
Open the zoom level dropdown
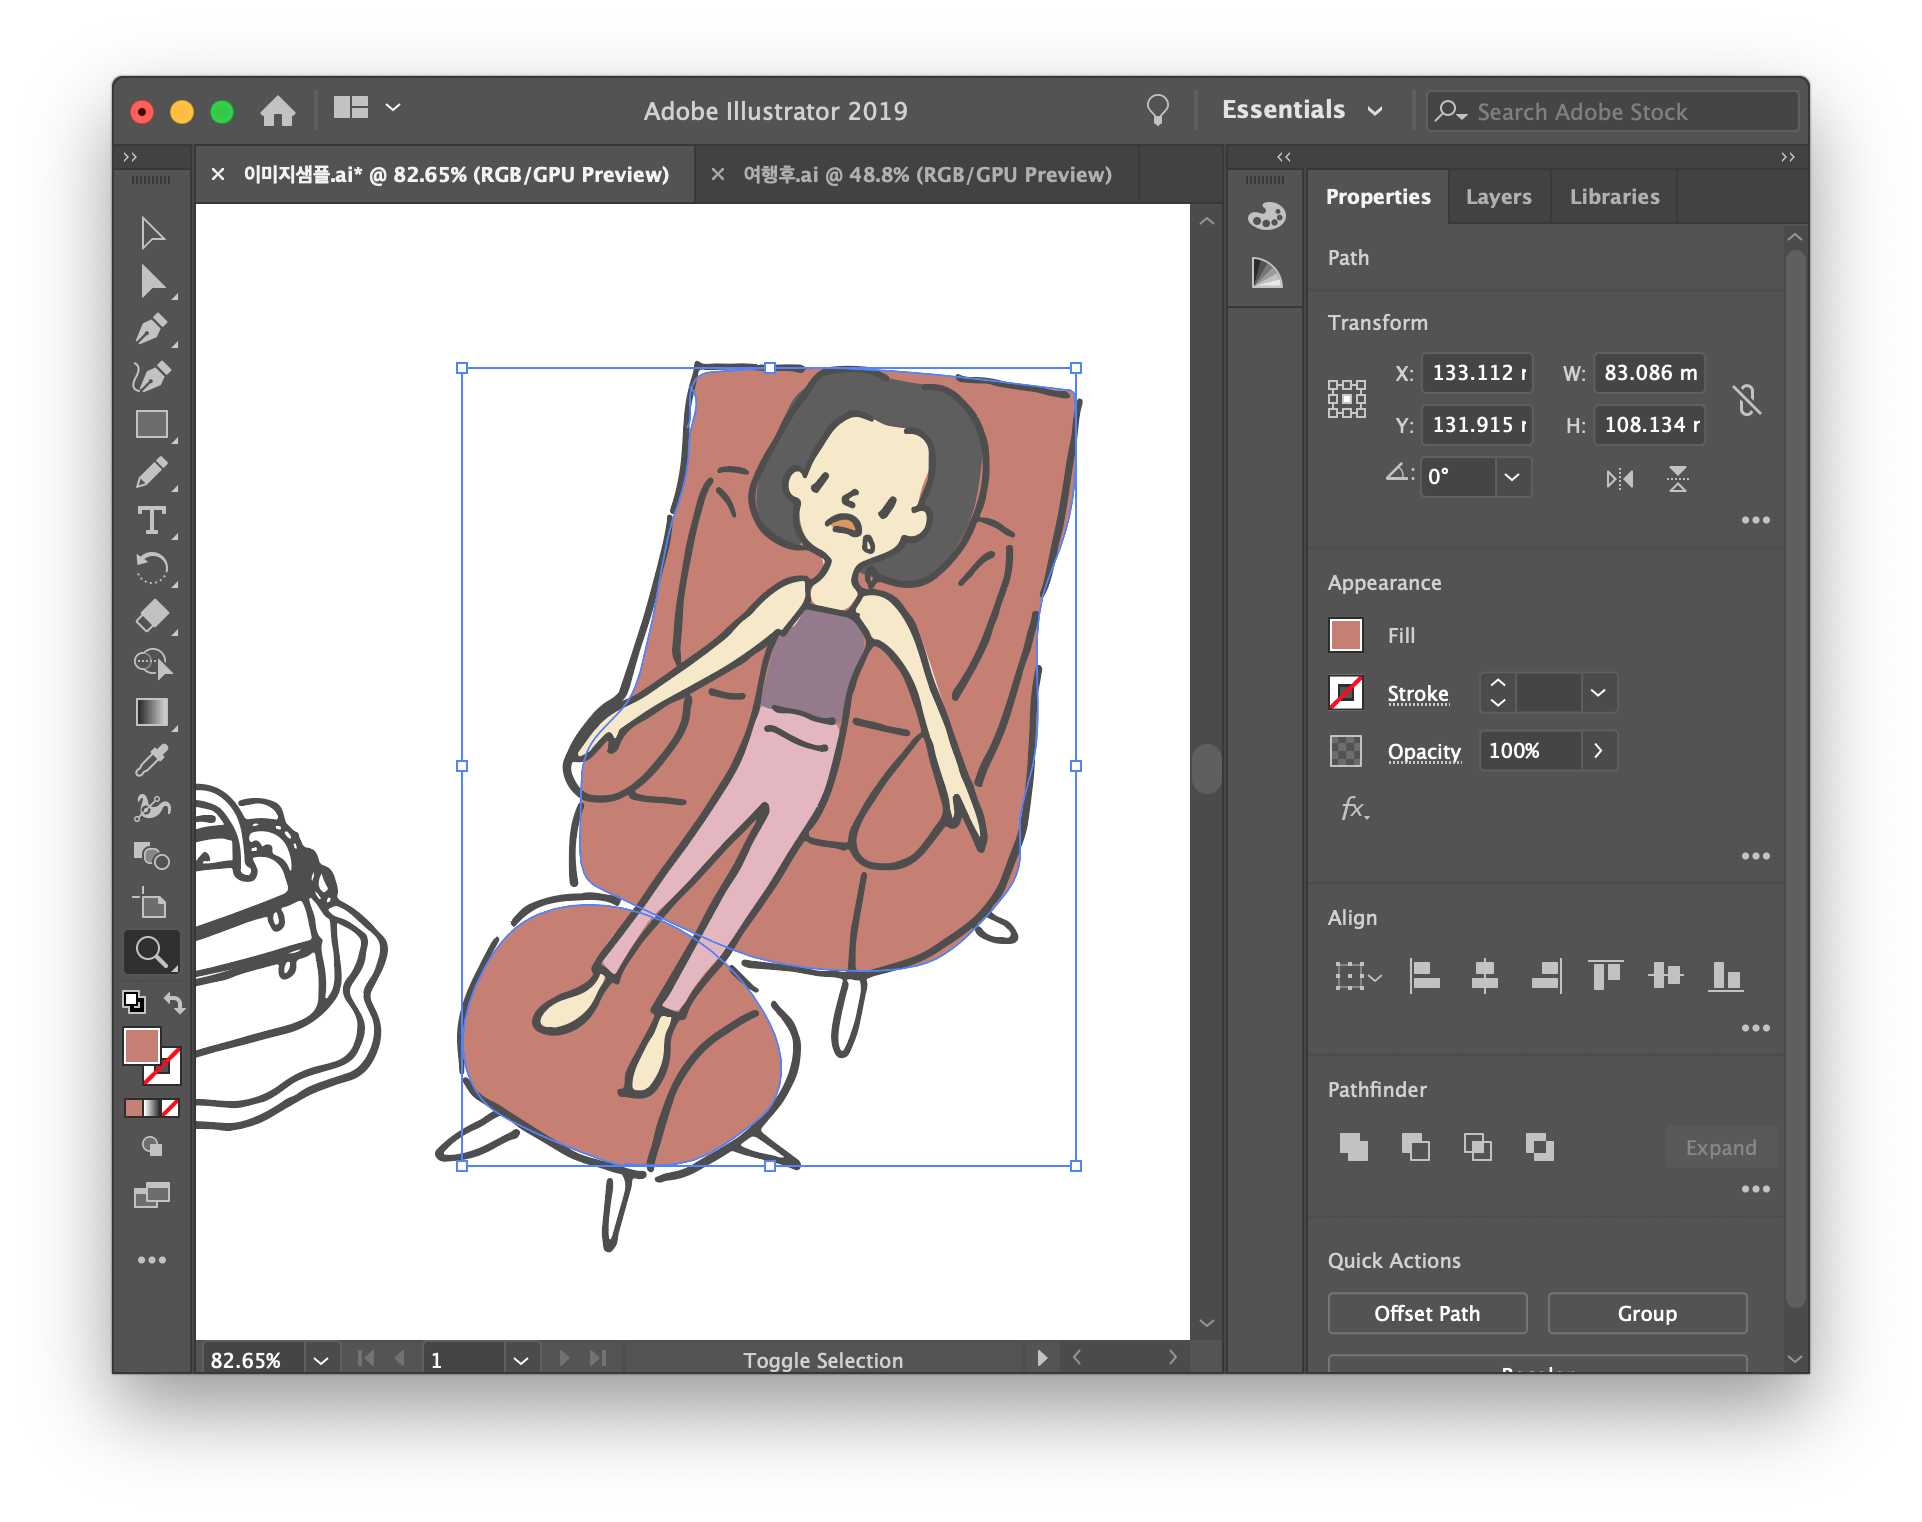tap(320, 1360)
